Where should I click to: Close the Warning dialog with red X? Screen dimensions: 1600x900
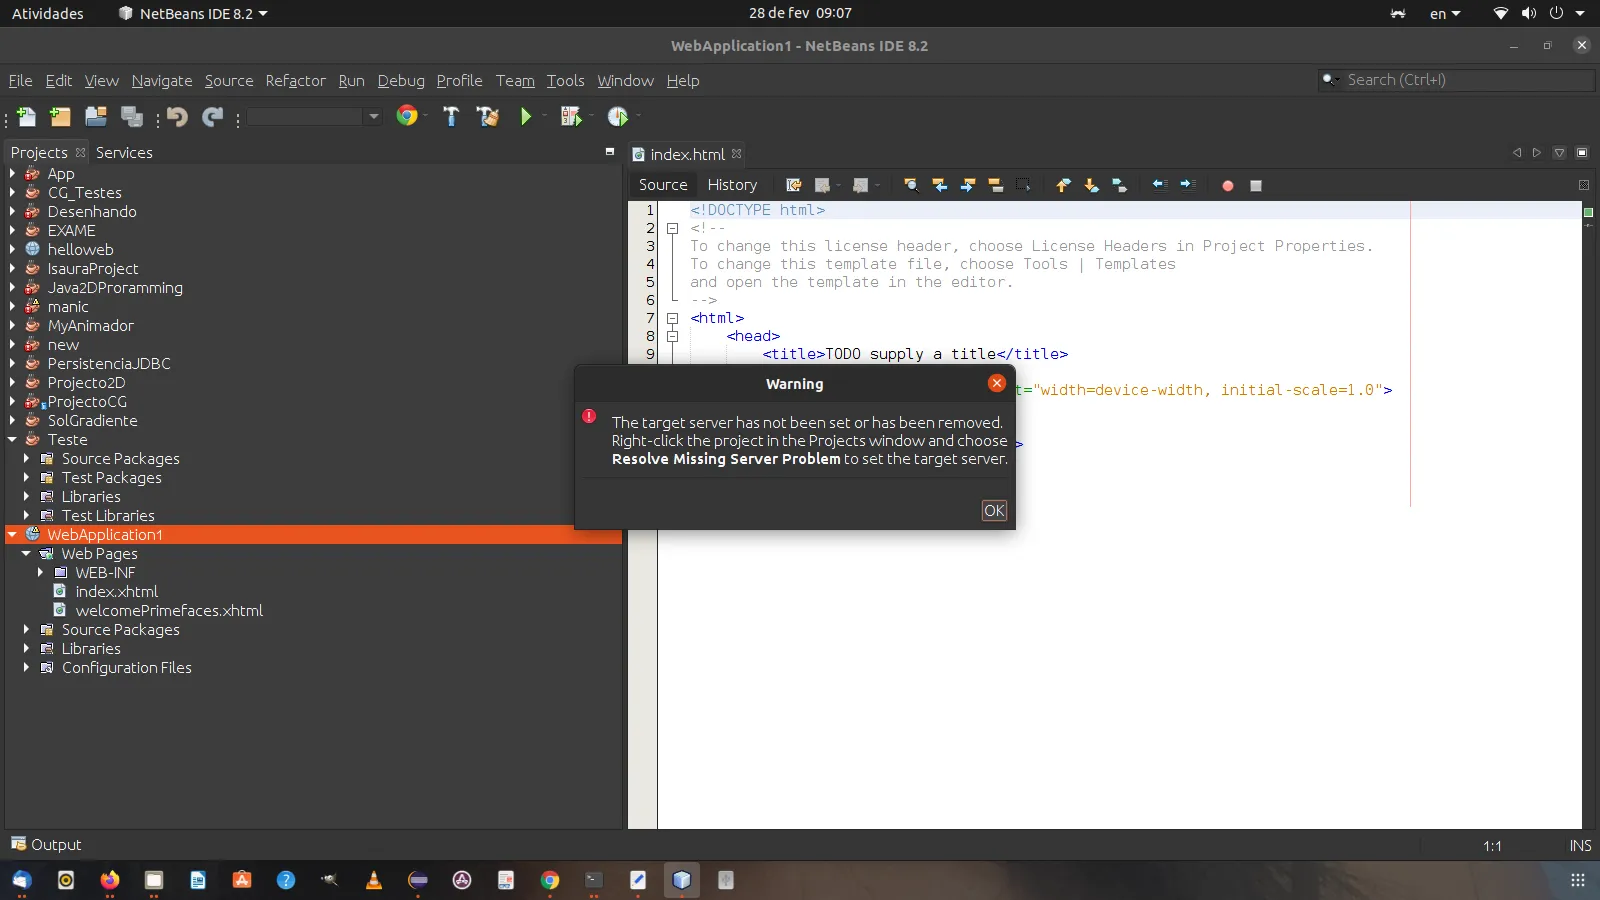(996, 383)
